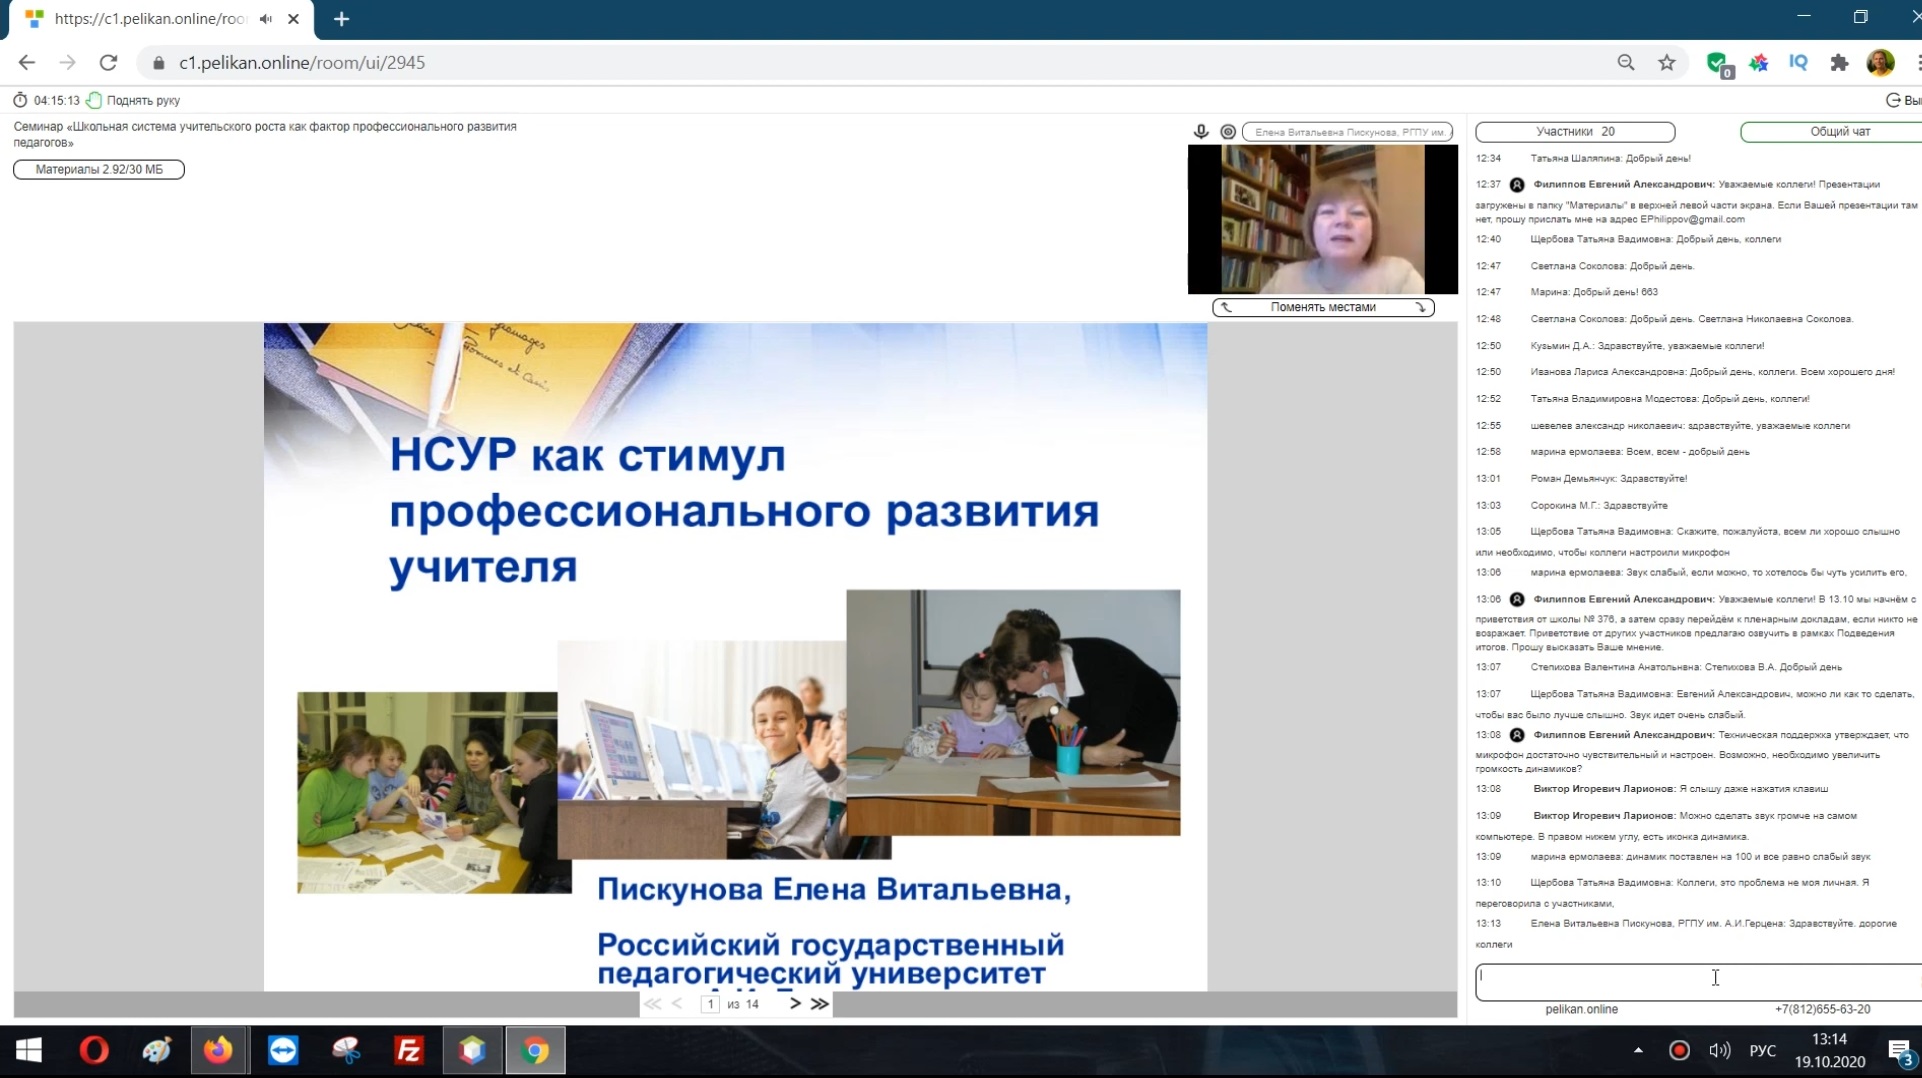
Task: Toggle the presenter microphone icon
Action: click(x=1201, y=131)
